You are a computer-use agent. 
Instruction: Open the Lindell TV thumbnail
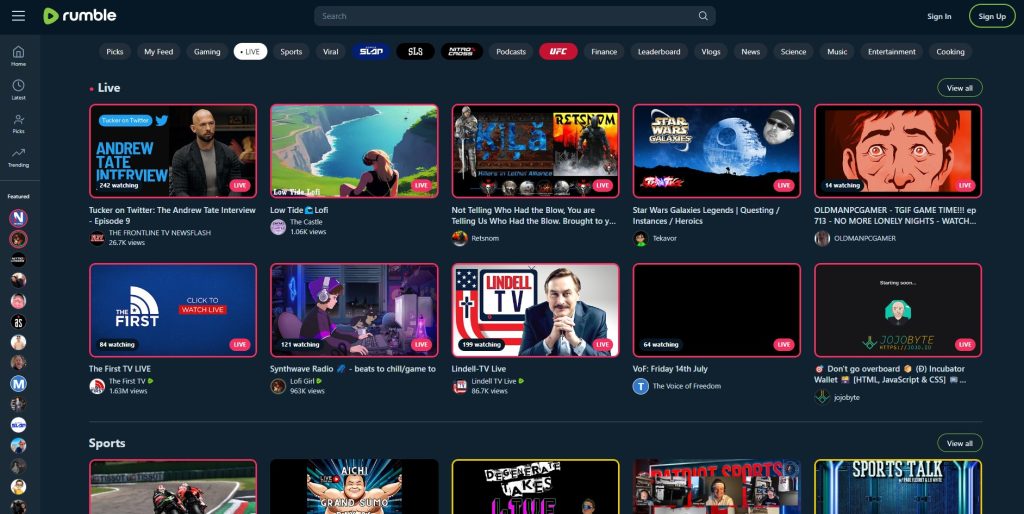(536, 310)
